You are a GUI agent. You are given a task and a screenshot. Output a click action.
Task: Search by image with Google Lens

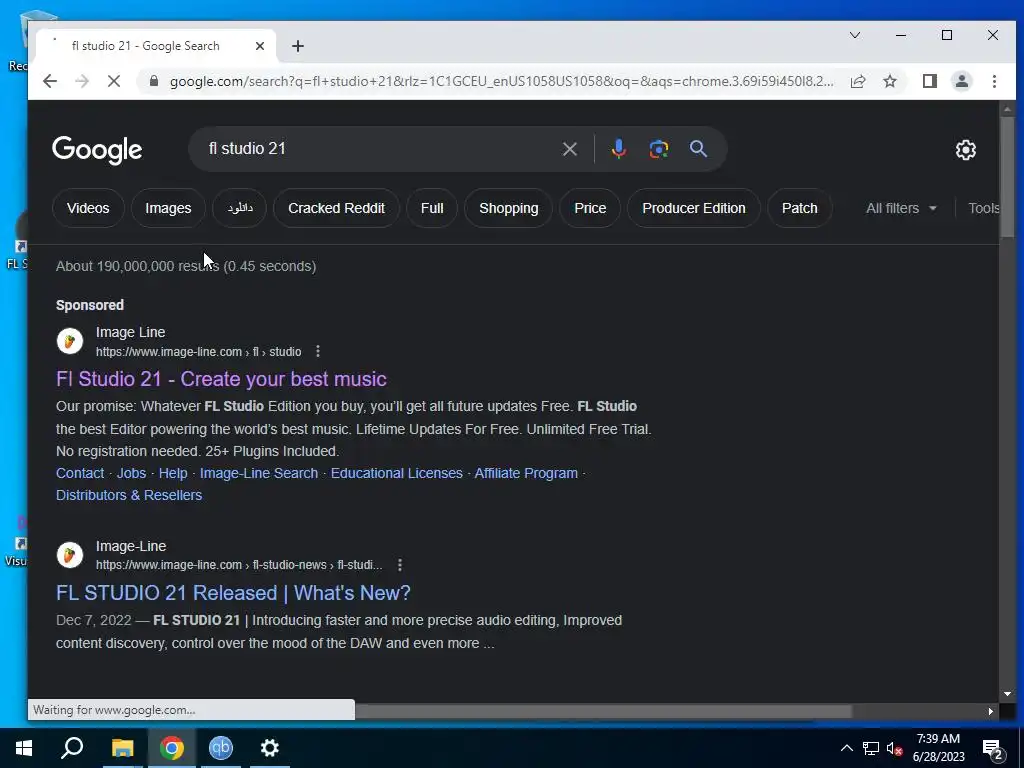point(658,149)
